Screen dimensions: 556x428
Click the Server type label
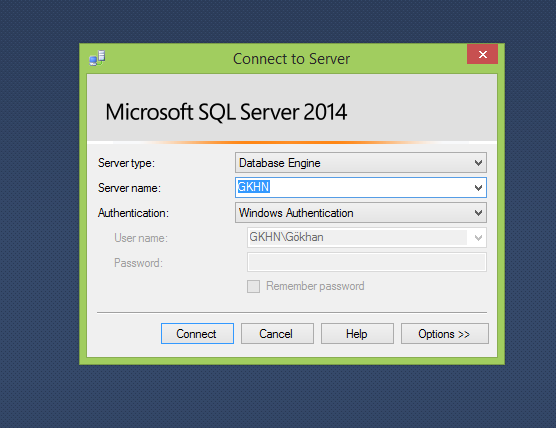(126, 163)
